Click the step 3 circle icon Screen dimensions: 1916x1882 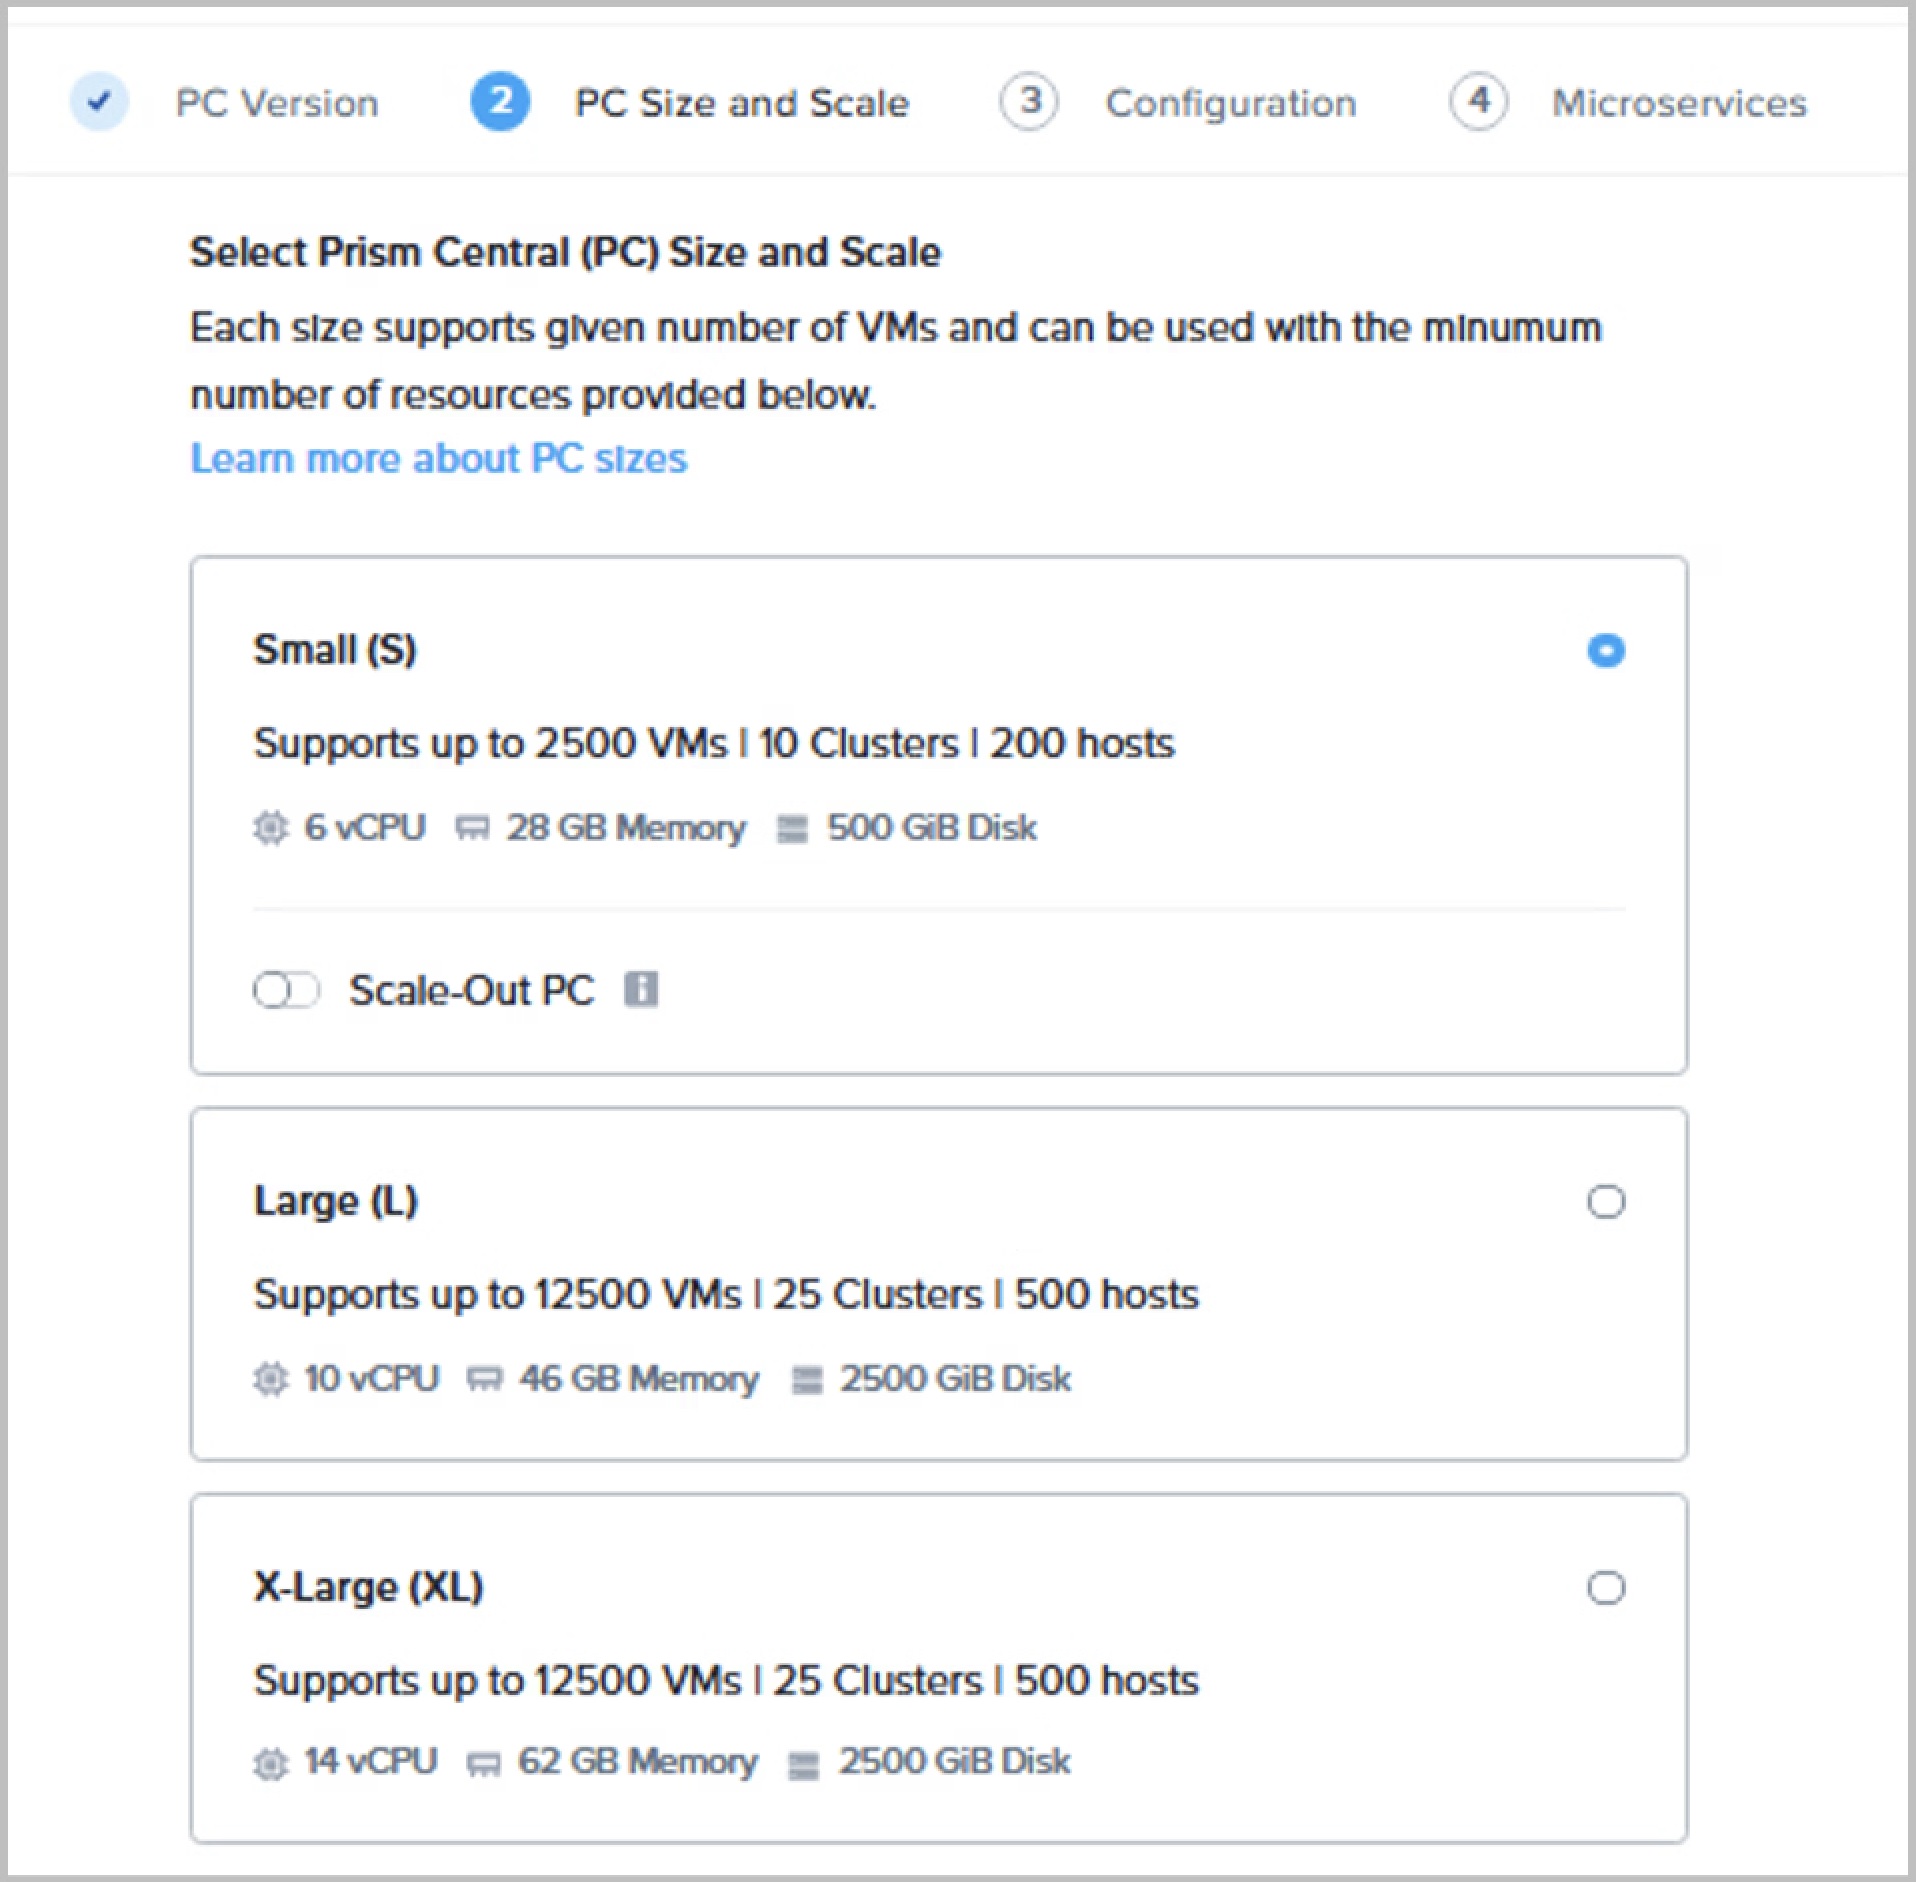click(1029, 101)
